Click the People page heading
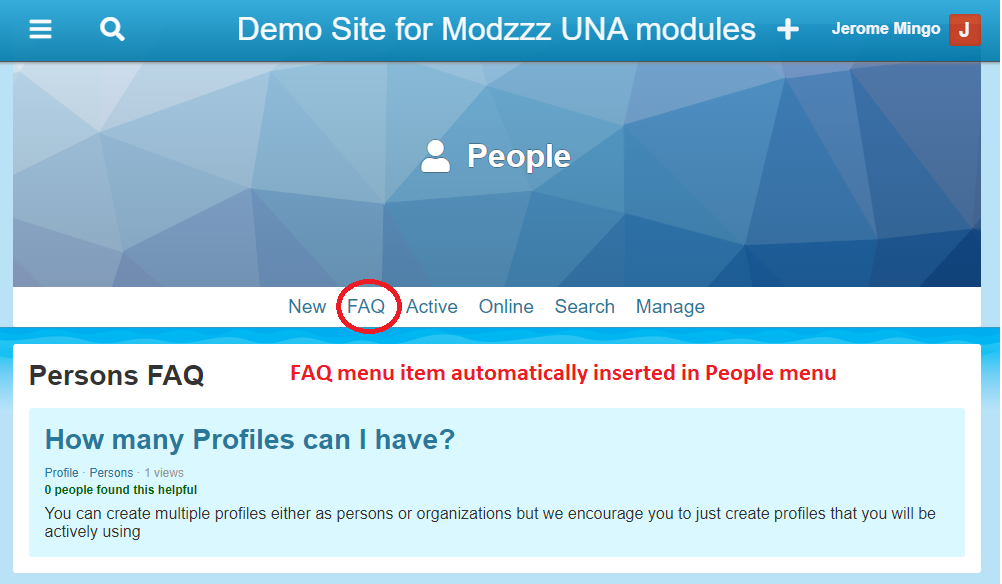The height and width of the screenshot is (584, 1002). (518, 156)
